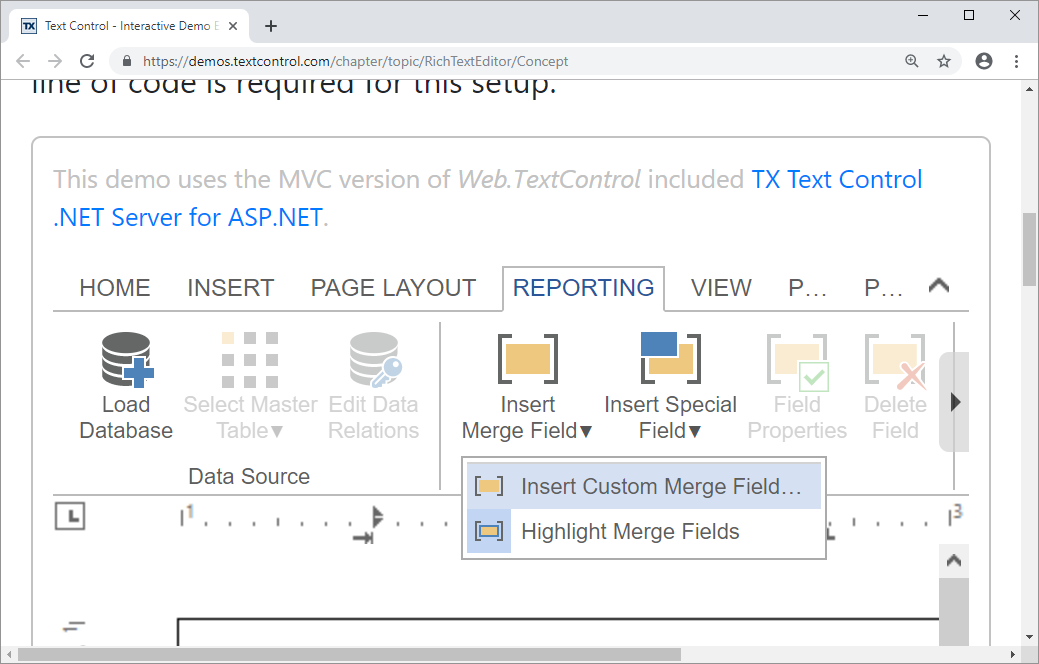Click the Delete Field icon
The width and height of the screenshot is (1039, 664).
(894, 359)
